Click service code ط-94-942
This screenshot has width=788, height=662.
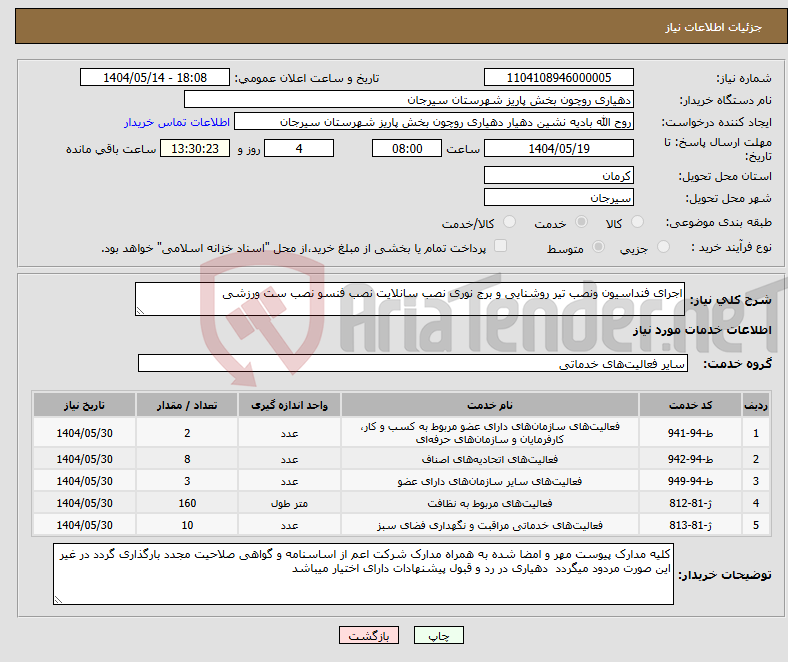pos(691,459)
